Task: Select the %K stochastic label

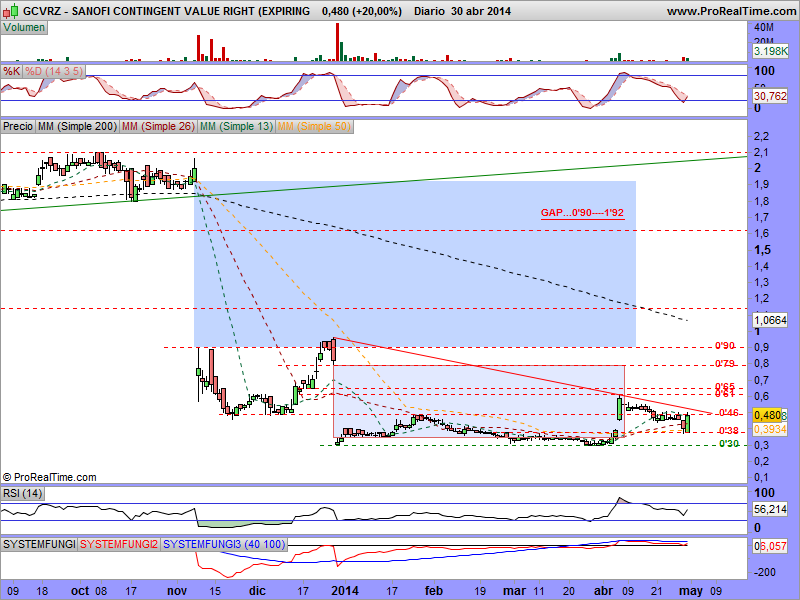Action: coord(12,71)
